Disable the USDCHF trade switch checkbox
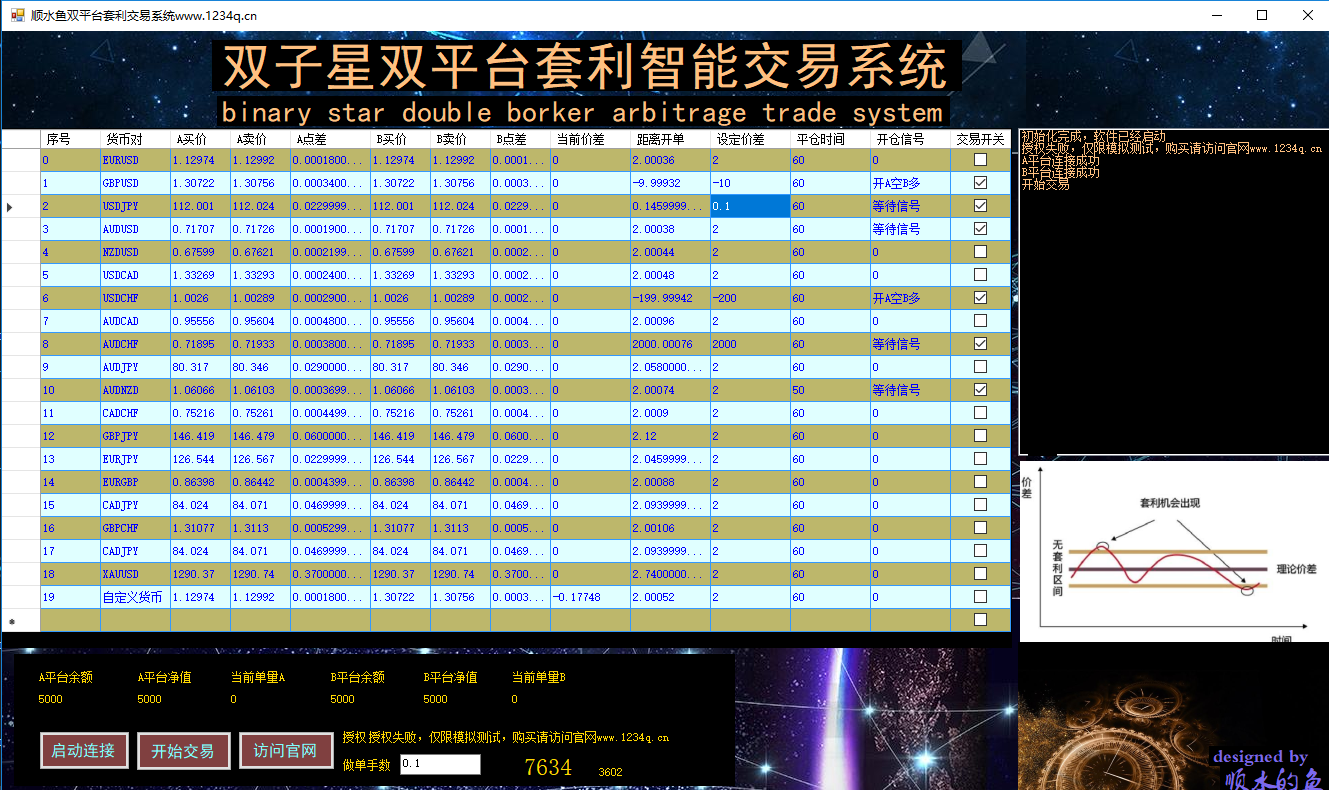Screen dimensions: 1329x790 coord(980,298)
